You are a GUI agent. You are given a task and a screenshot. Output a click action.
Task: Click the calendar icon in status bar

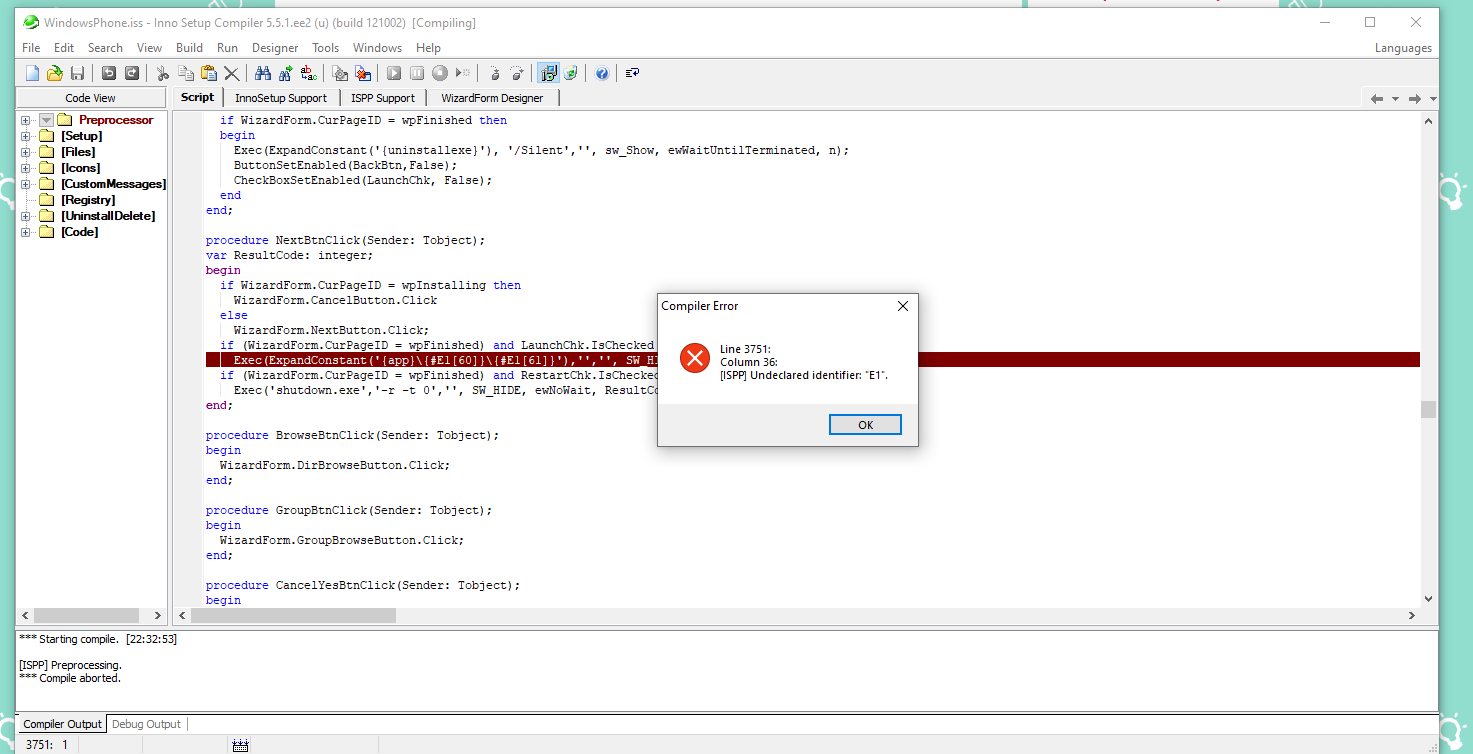240,745
